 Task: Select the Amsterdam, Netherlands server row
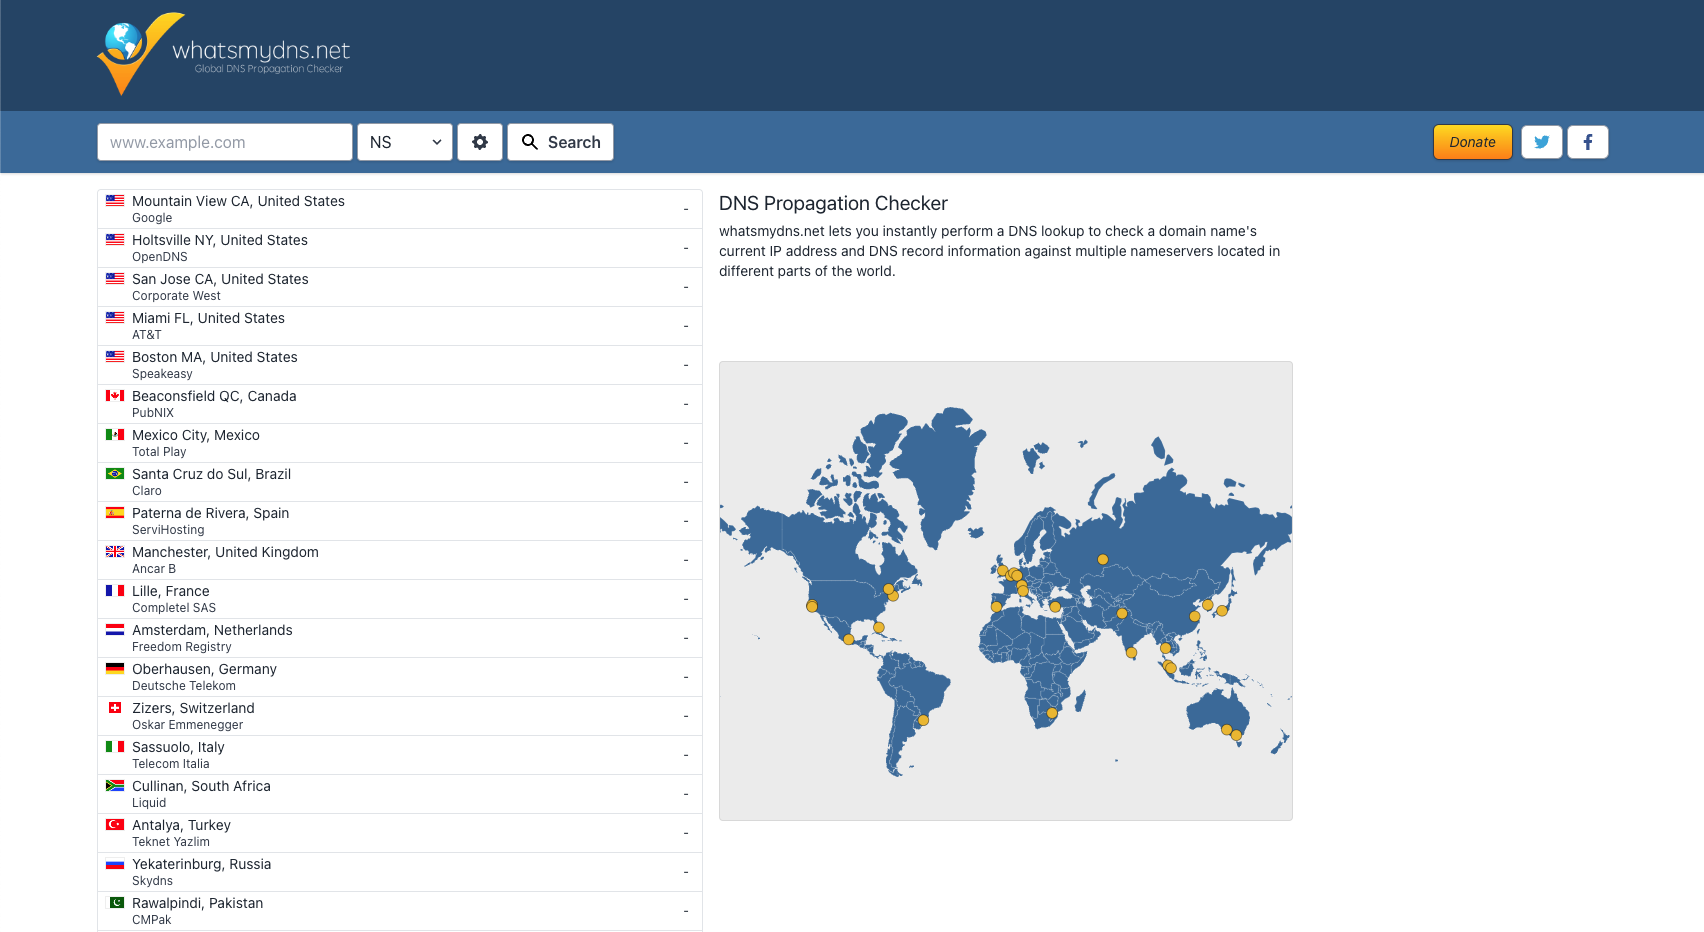(x=400, y=638)
